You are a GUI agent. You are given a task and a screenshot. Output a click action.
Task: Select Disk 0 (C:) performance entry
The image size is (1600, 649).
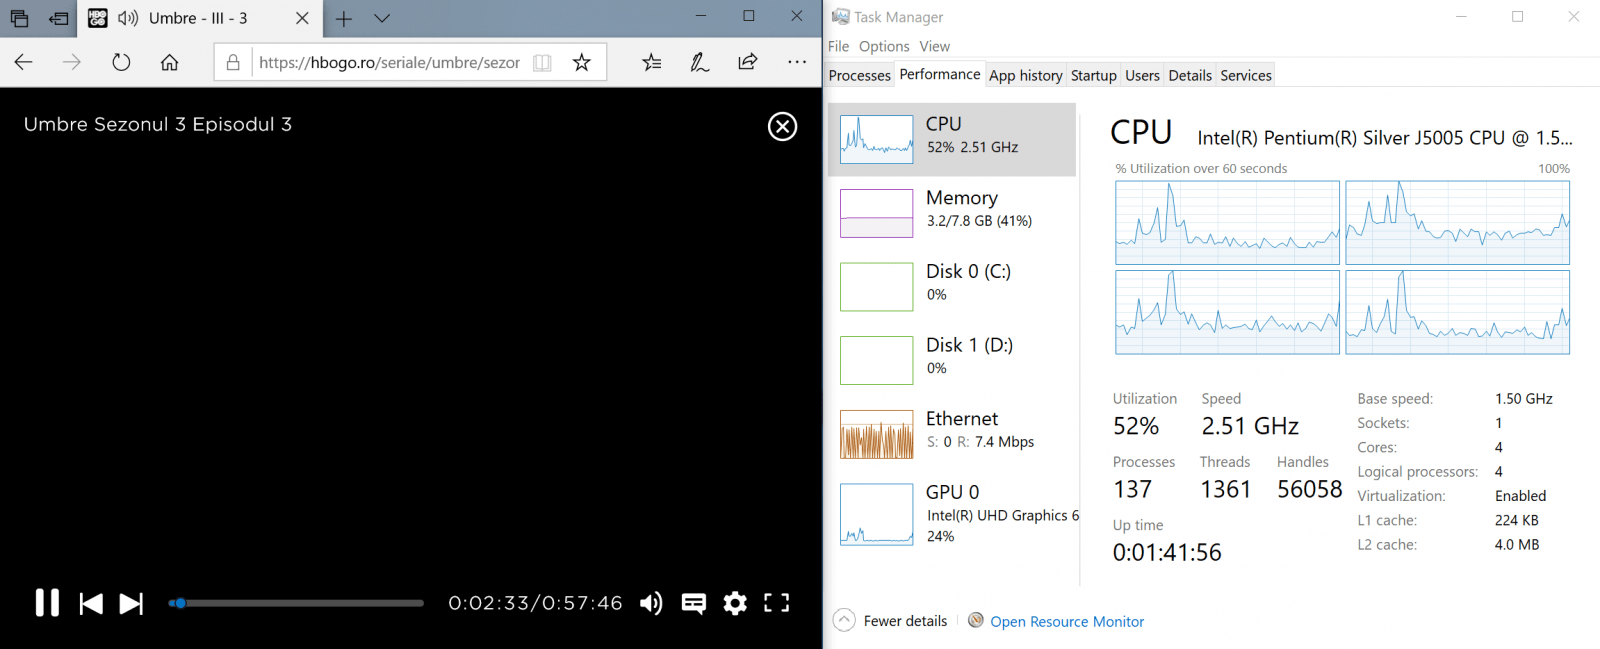(952, 287)
